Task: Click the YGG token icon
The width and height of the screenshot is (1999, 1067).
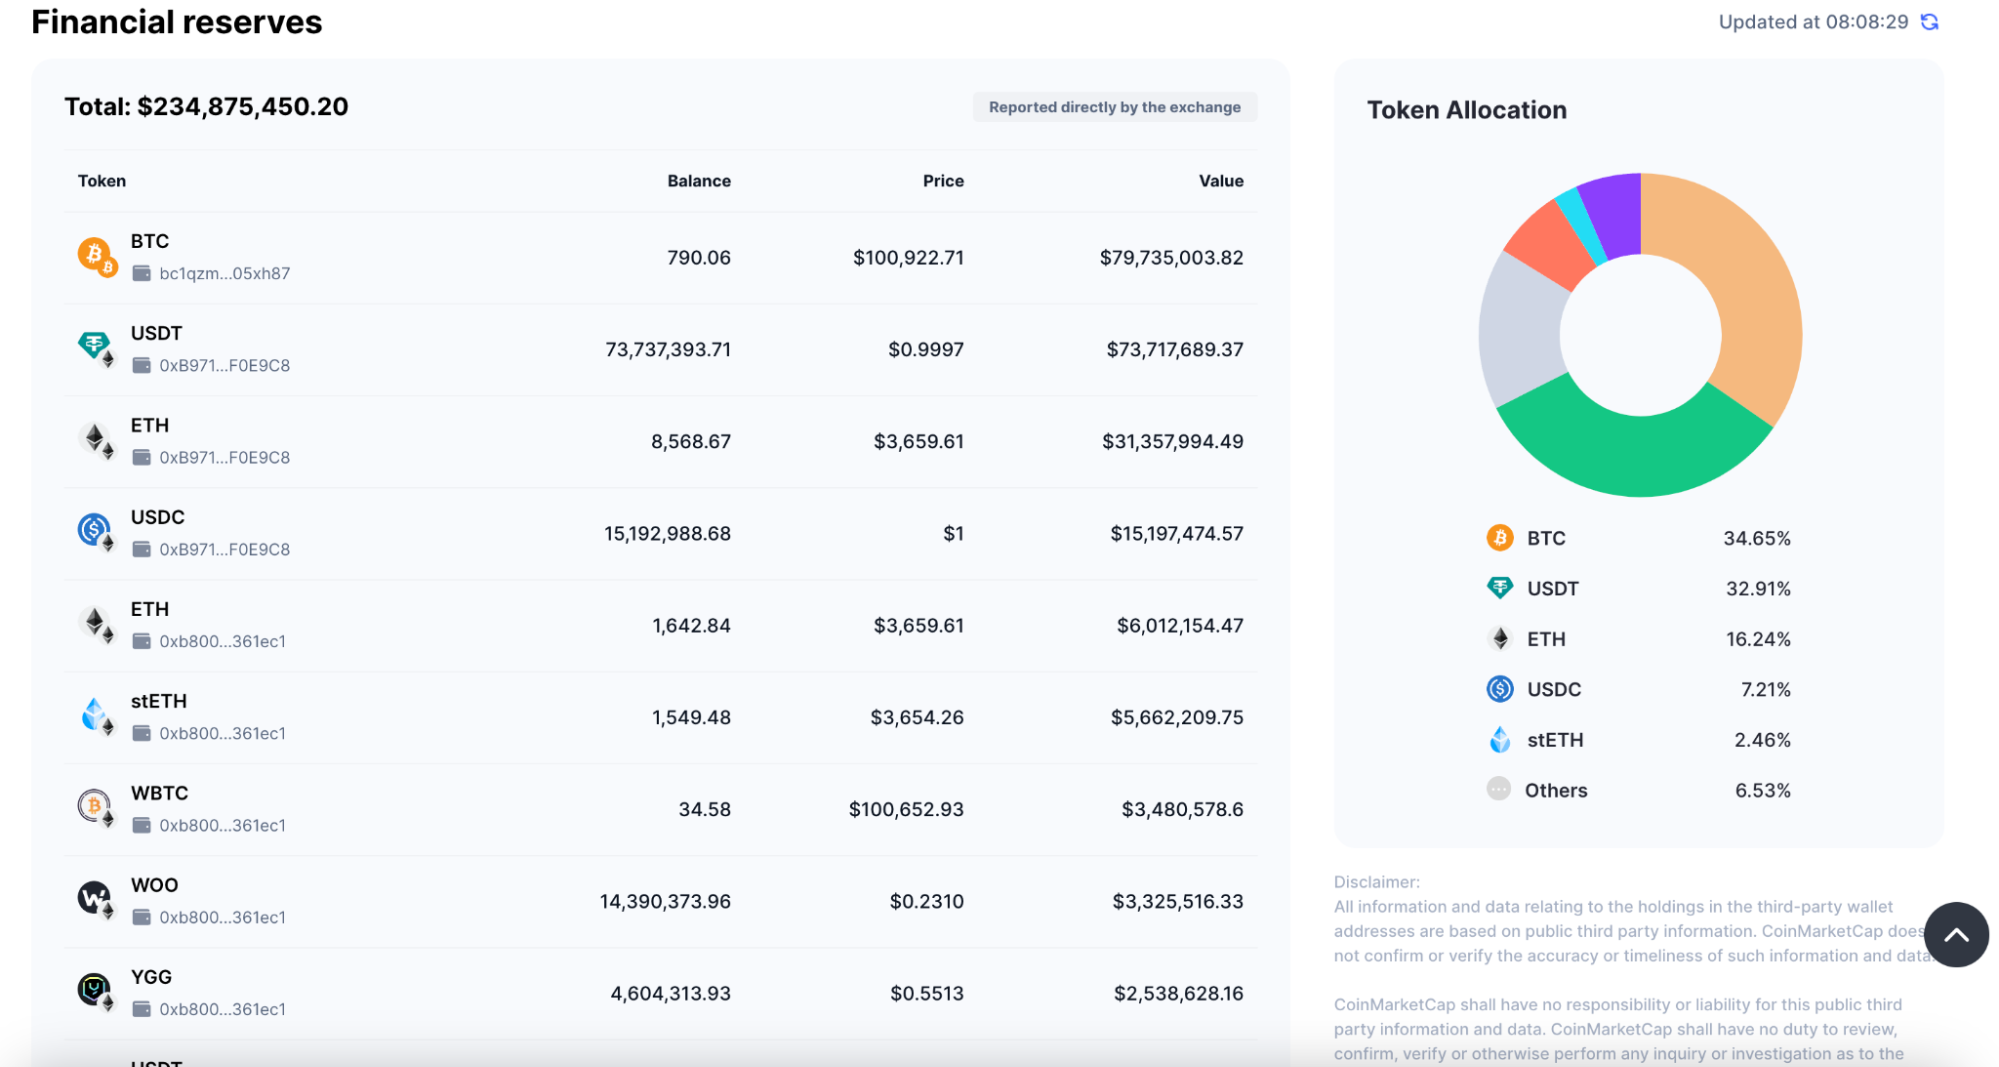Action: [95, 990]
